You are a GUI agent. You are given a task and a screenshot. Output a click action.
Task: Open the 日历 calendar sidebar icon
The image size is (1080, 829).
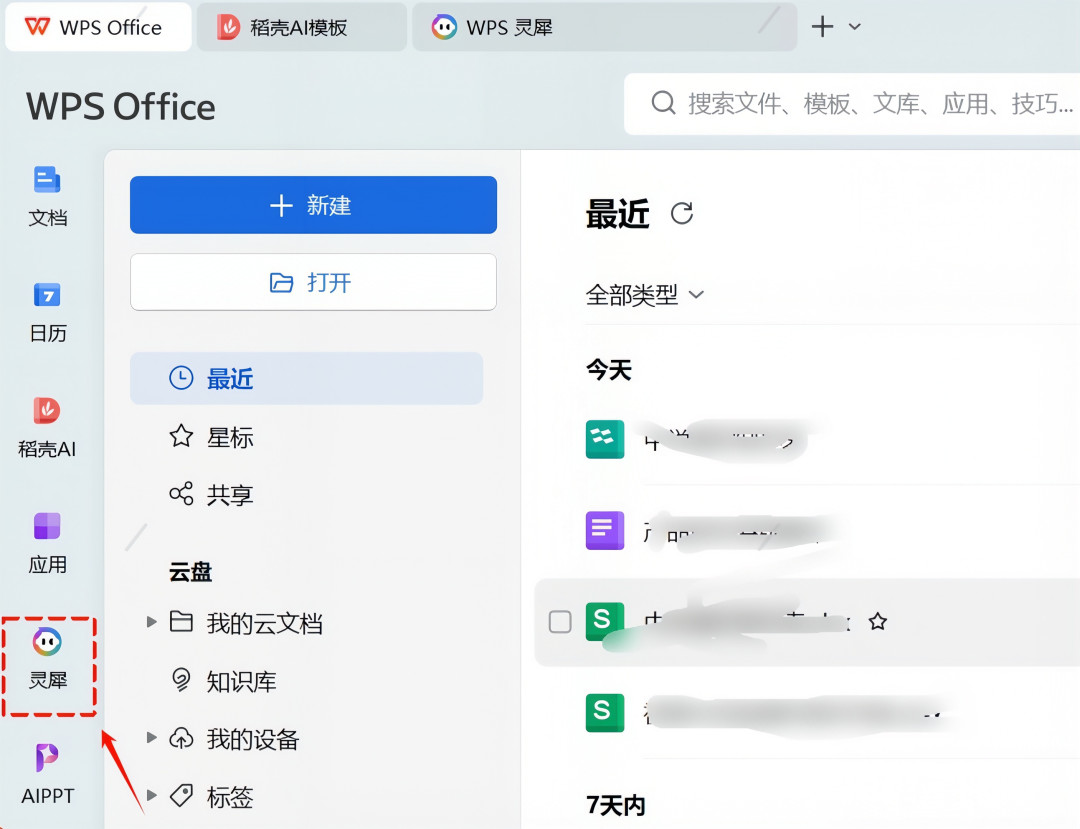point(47,312)
